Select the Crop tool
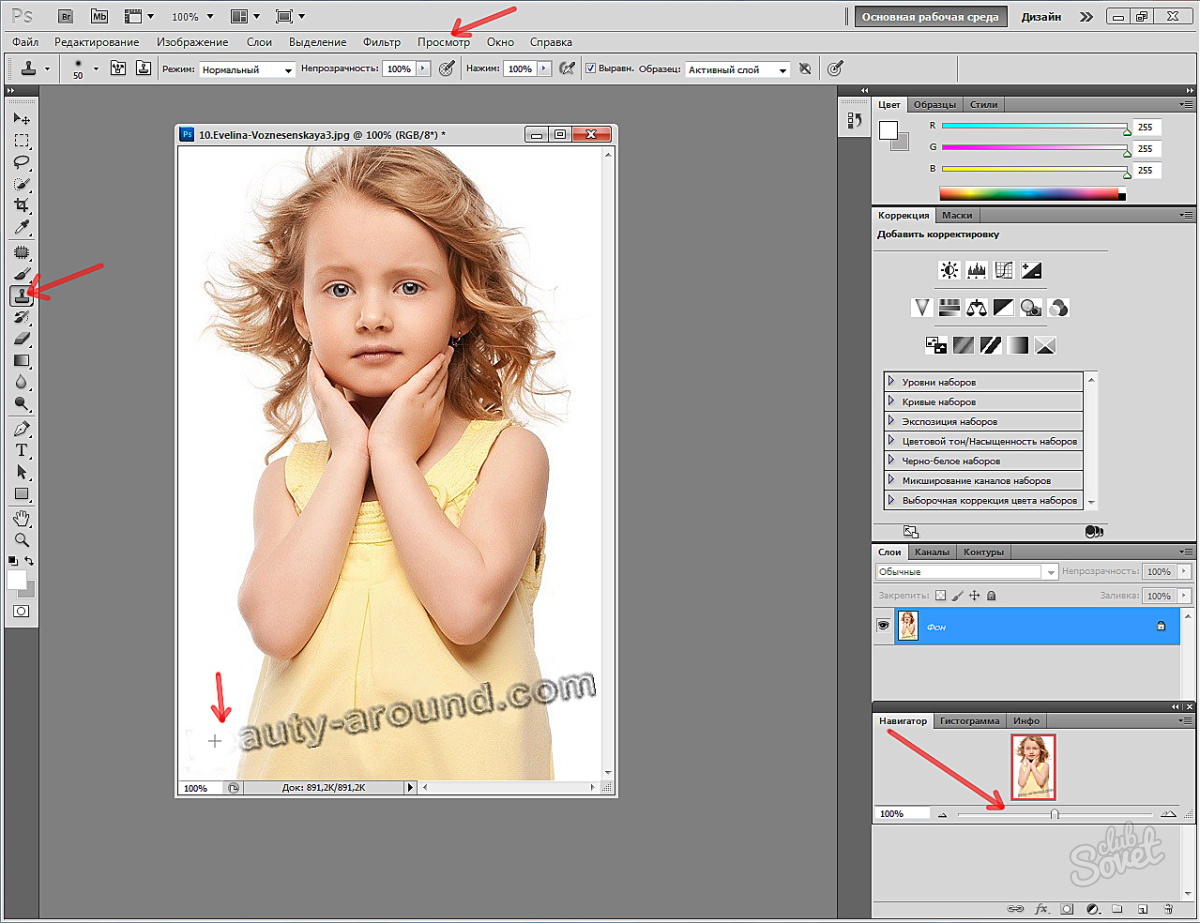The image size is (1200, 923). coord(21,206)
